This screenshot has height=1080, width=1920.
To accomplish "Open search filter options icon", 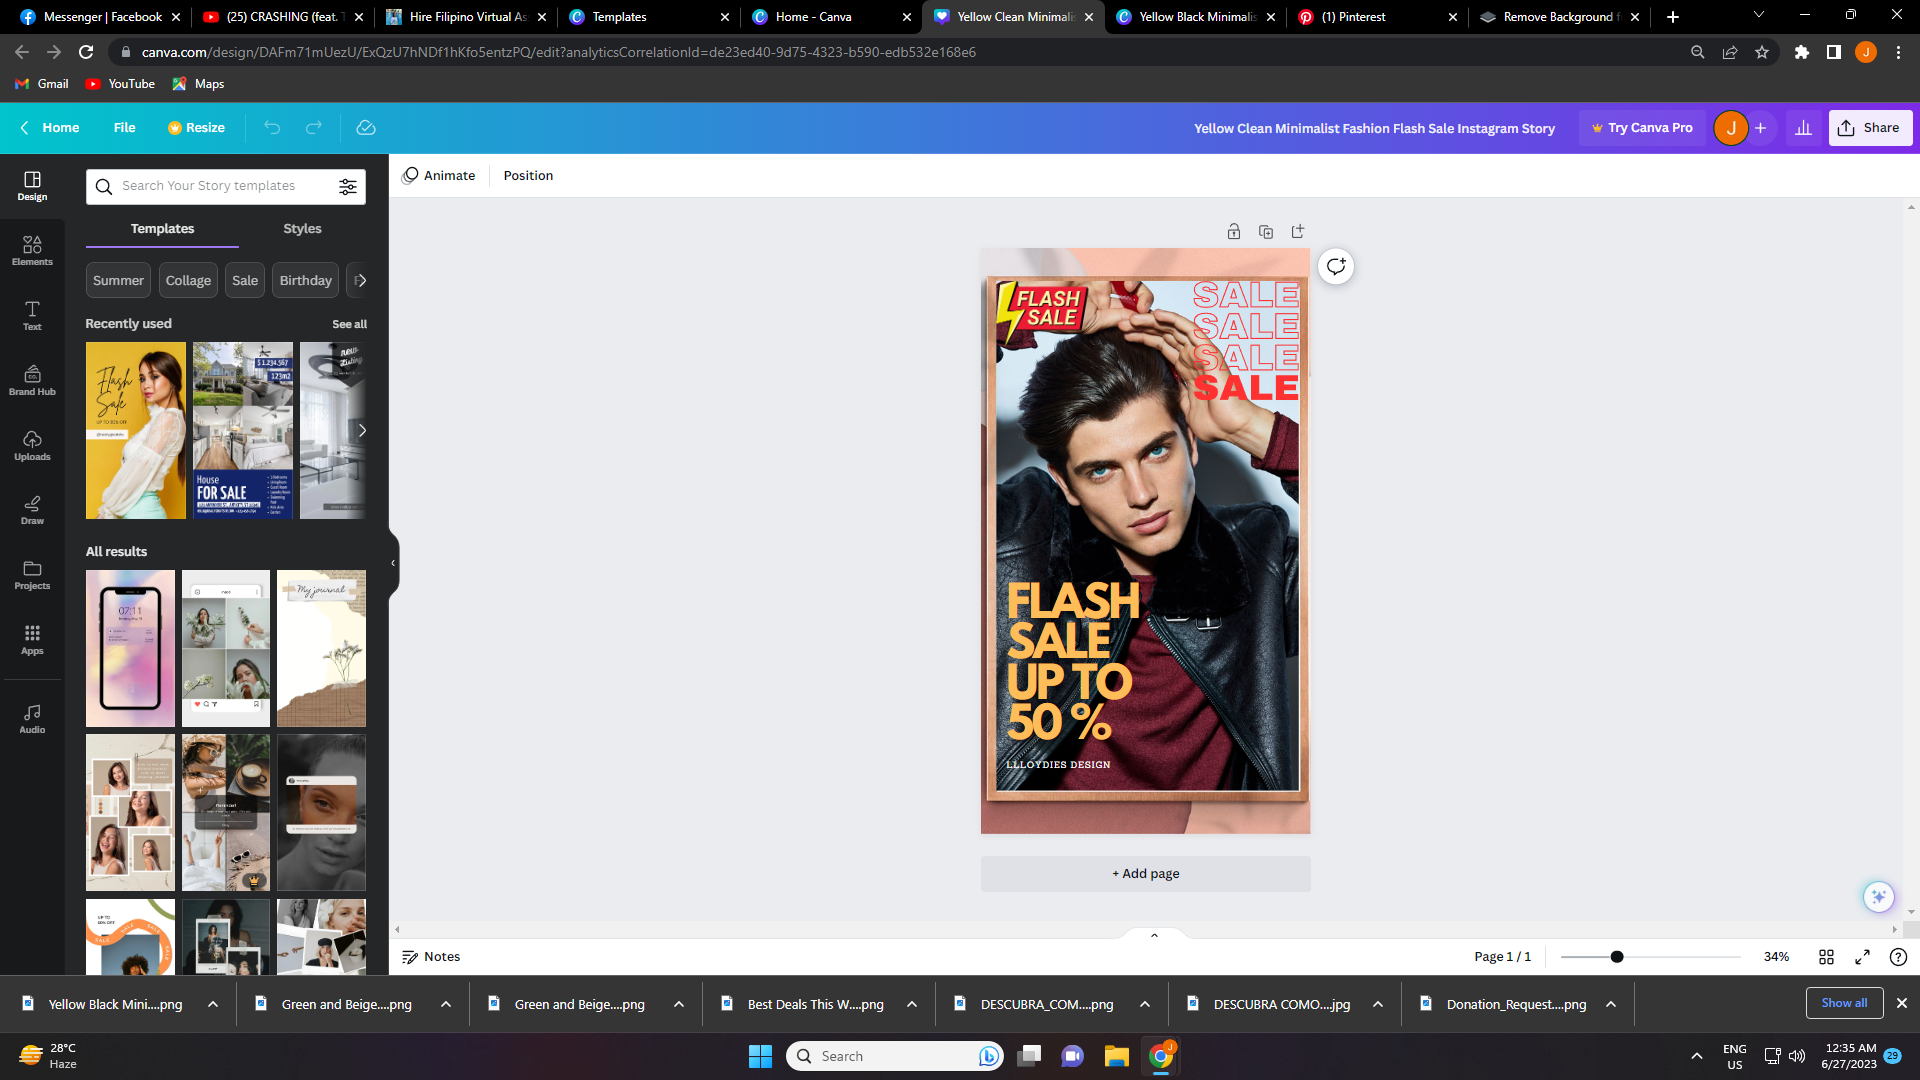I will click(348, 187).
